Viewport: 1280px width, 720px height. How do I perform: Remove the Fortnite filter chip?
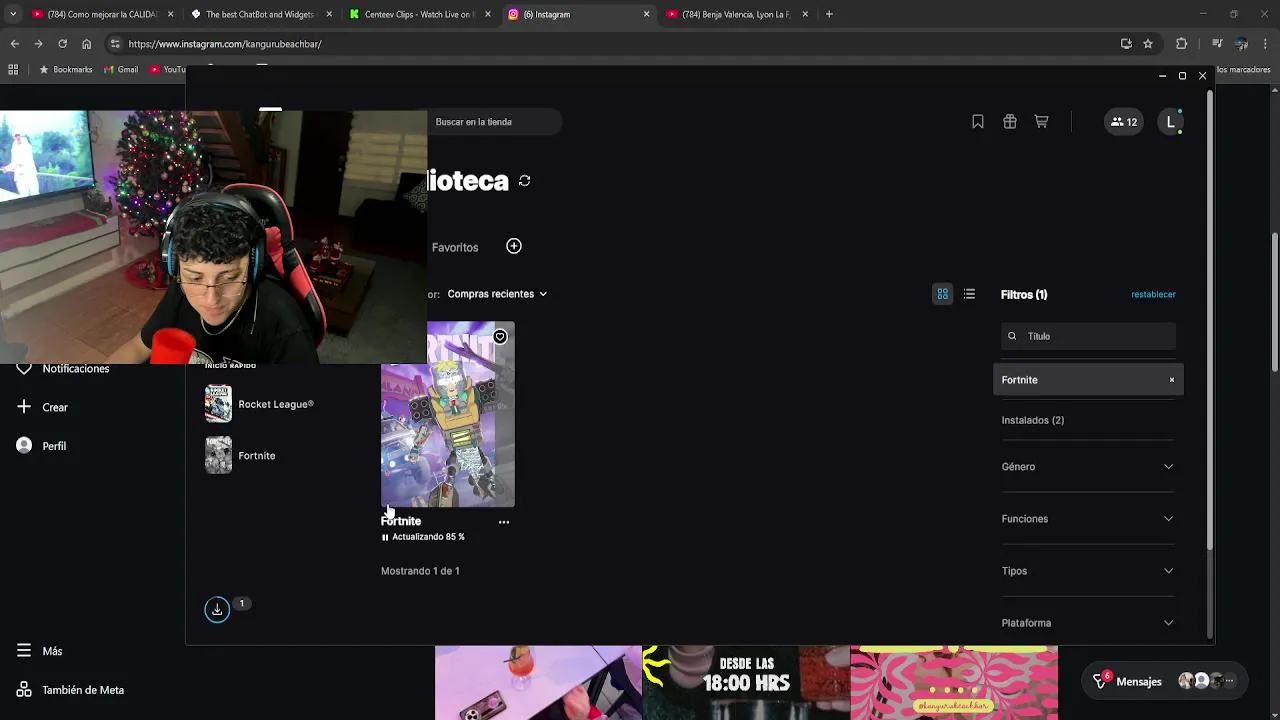[x=1172, y=380]
